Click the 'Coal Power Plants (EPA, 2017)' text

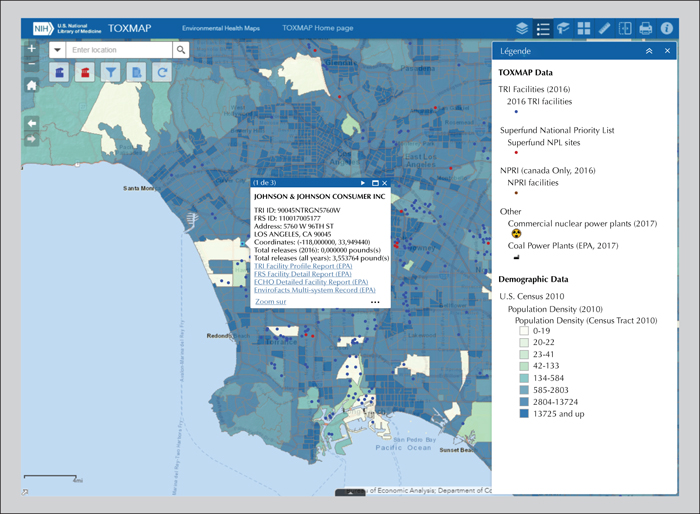click(563, 246)
